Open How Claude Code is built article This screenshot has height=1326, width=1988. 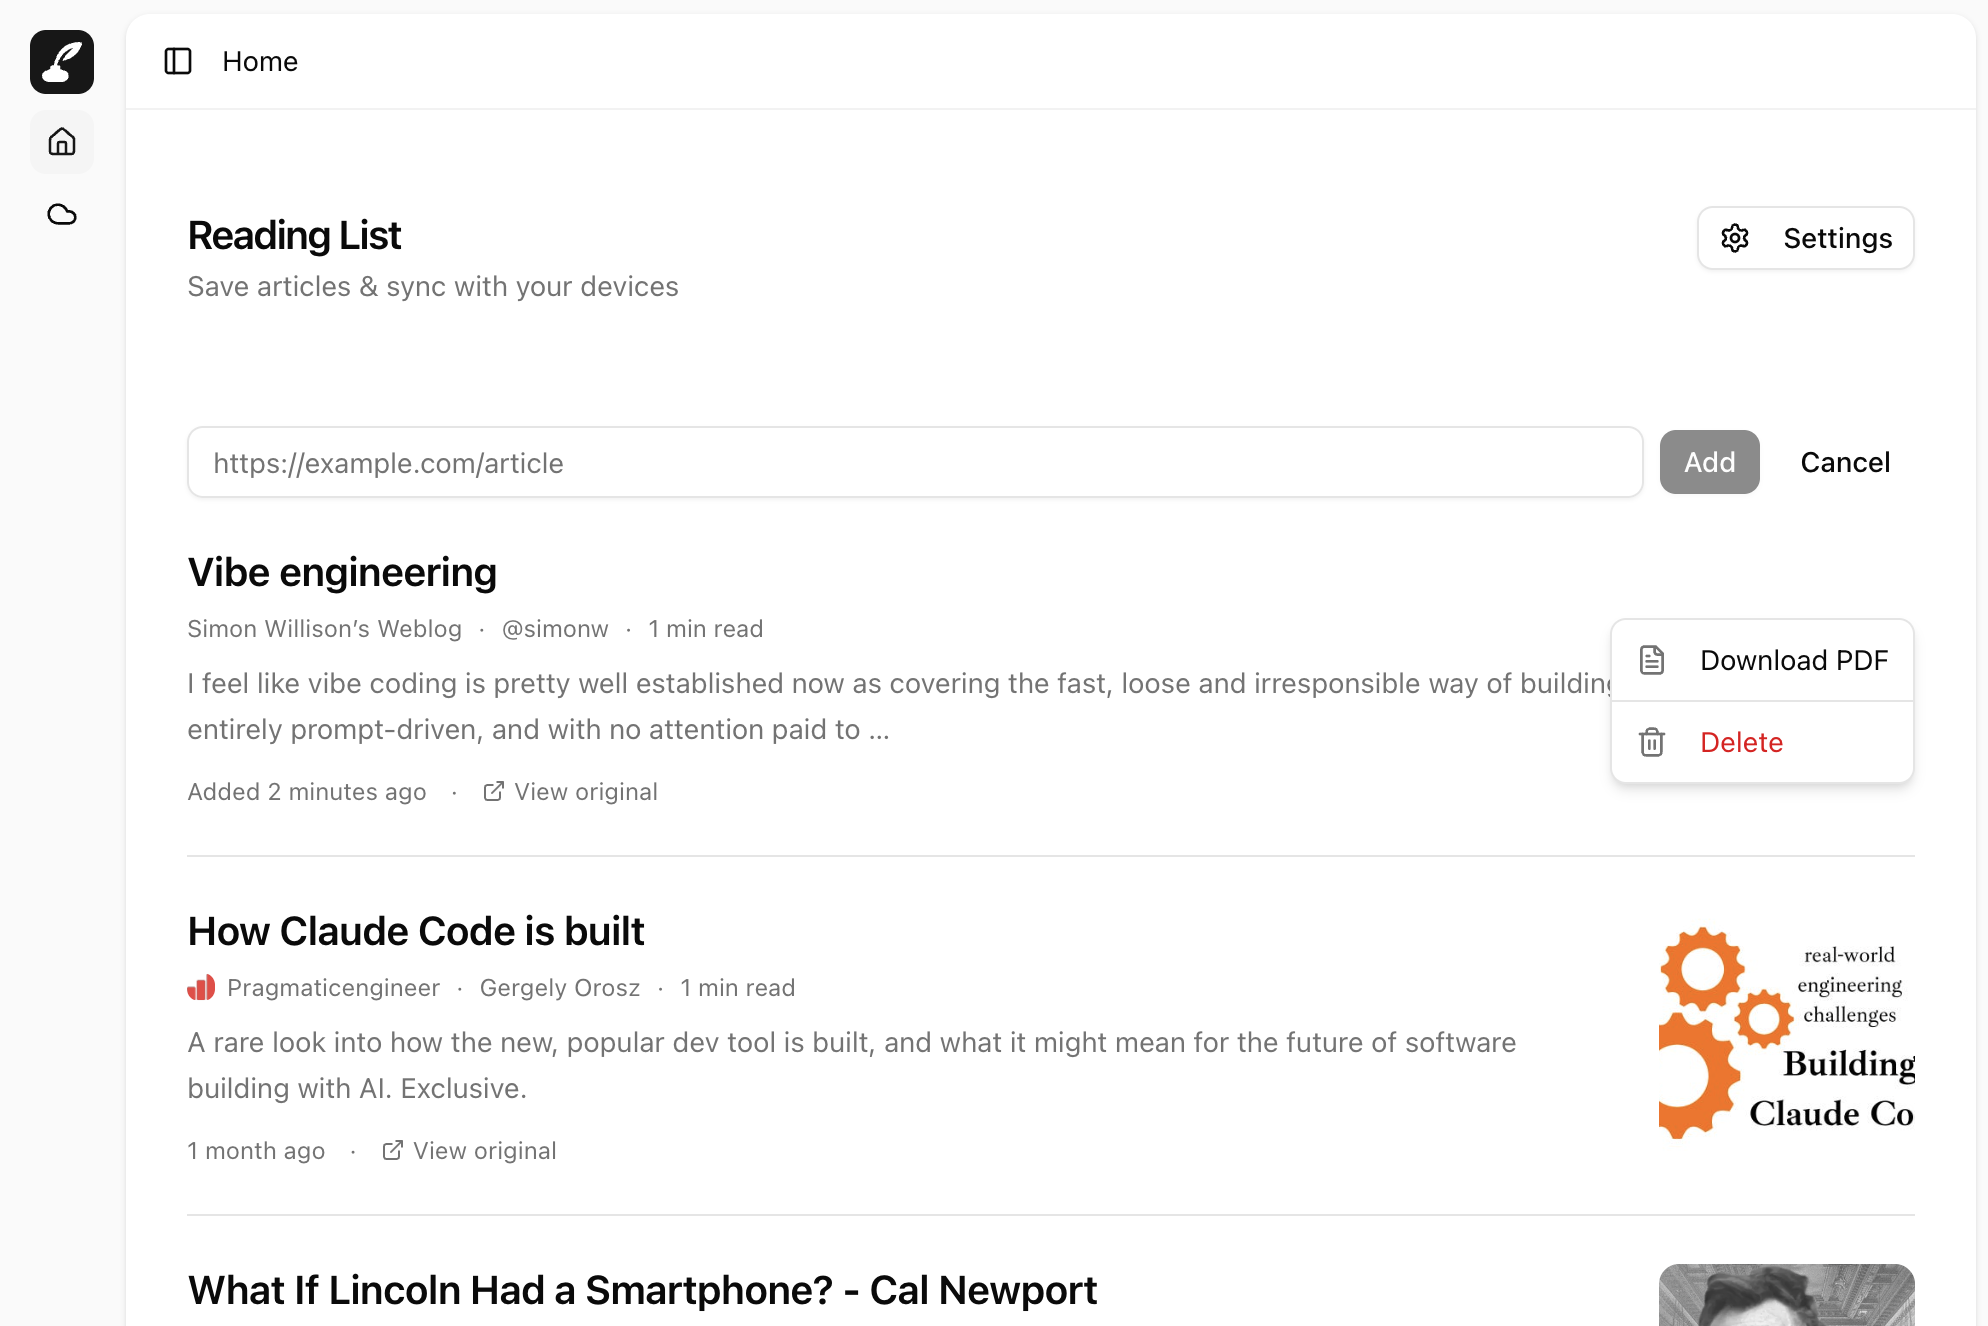pyautogui.click(x=416, y=931)
